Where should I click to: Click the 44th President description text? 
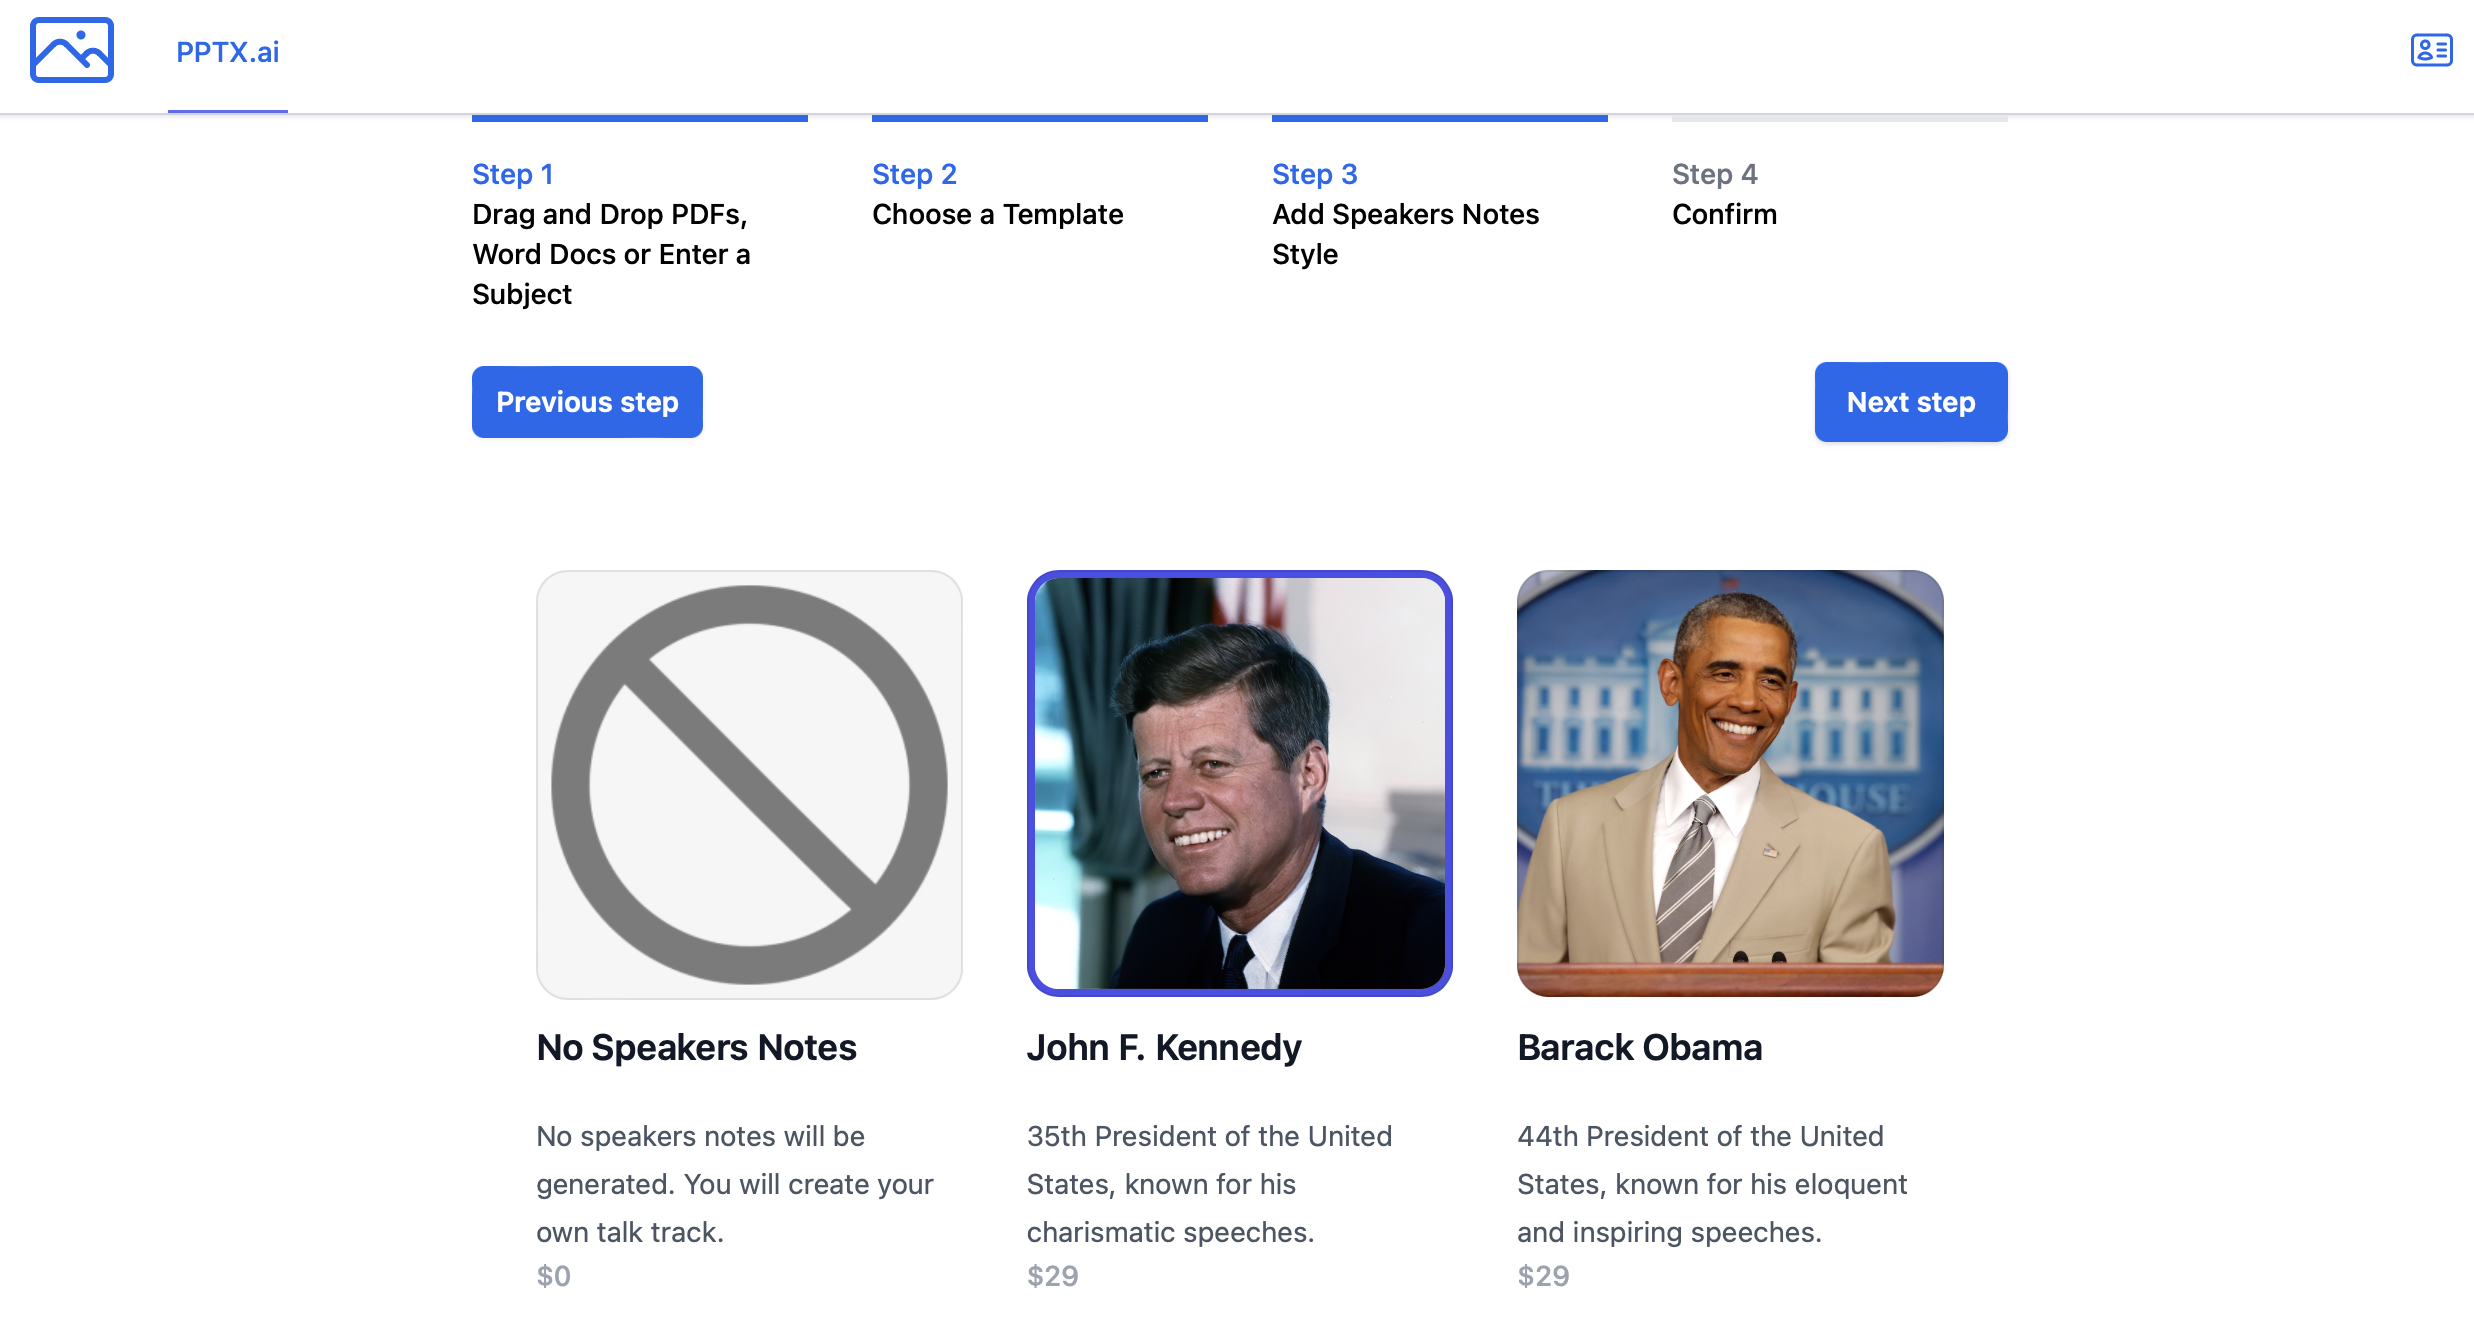tap(1711, 1184)
